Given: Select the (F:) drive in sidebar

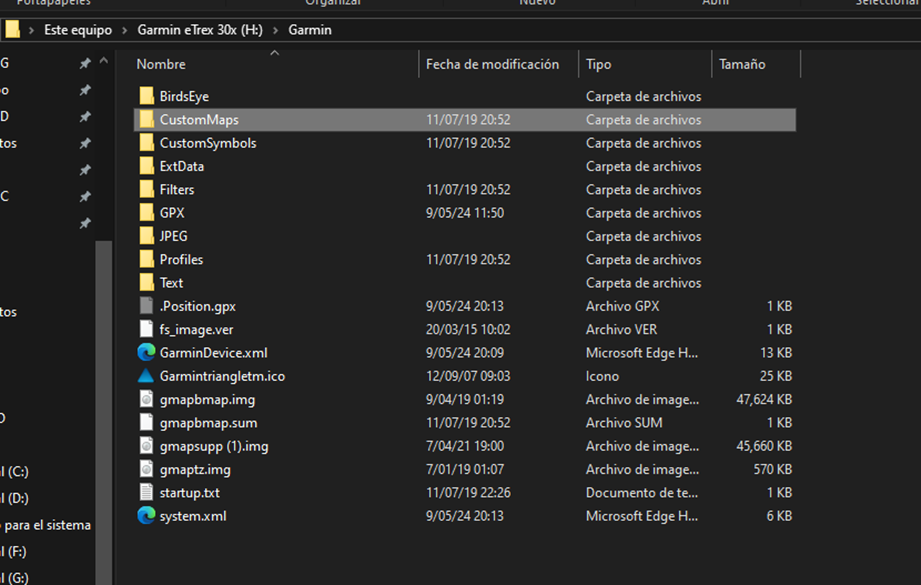Looking at the screenshot, I should (x=14, y=552).
